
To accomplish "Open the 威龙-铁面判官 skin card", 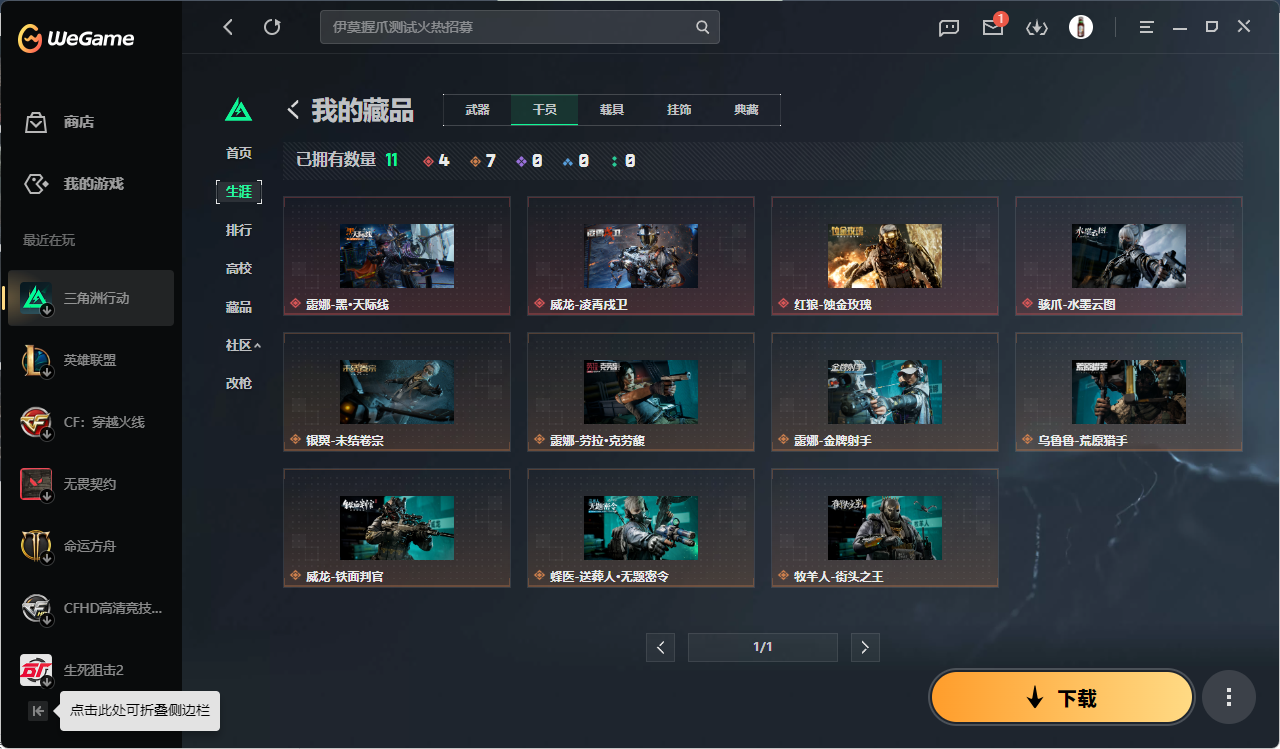I will (397, 528).
